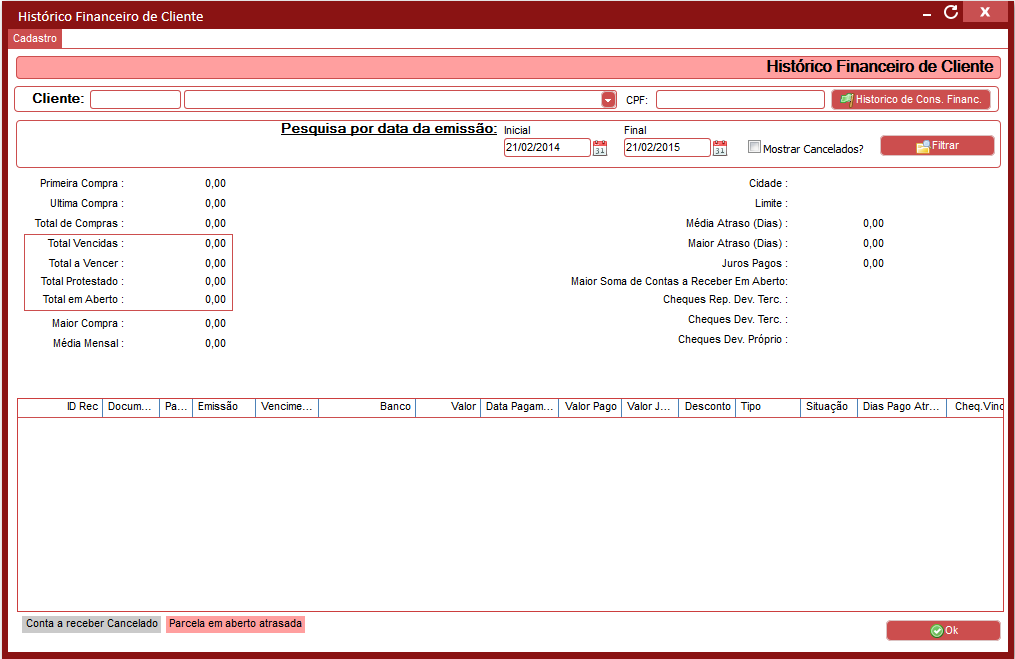Viewport: 1015px width, 659px height.
Task: Confirm with the Ok button
Action: coord(943,631)
